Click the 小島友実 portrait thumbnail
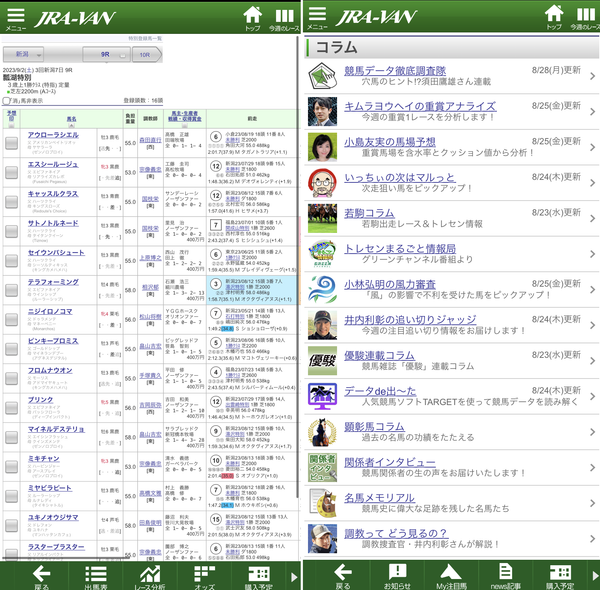 pyautogui.click(x=322, y=147)
